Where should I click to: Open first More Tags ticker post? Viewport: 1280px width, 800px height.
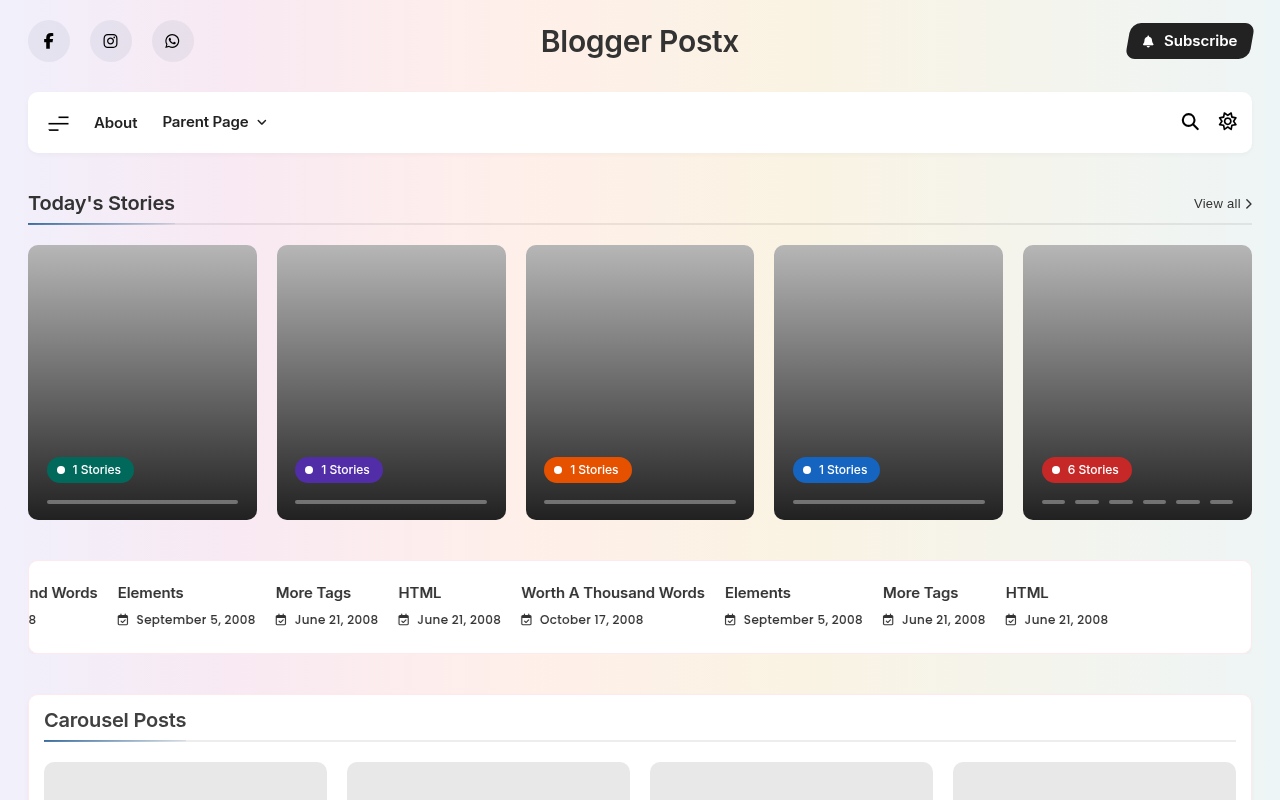(x=313, y=593)
